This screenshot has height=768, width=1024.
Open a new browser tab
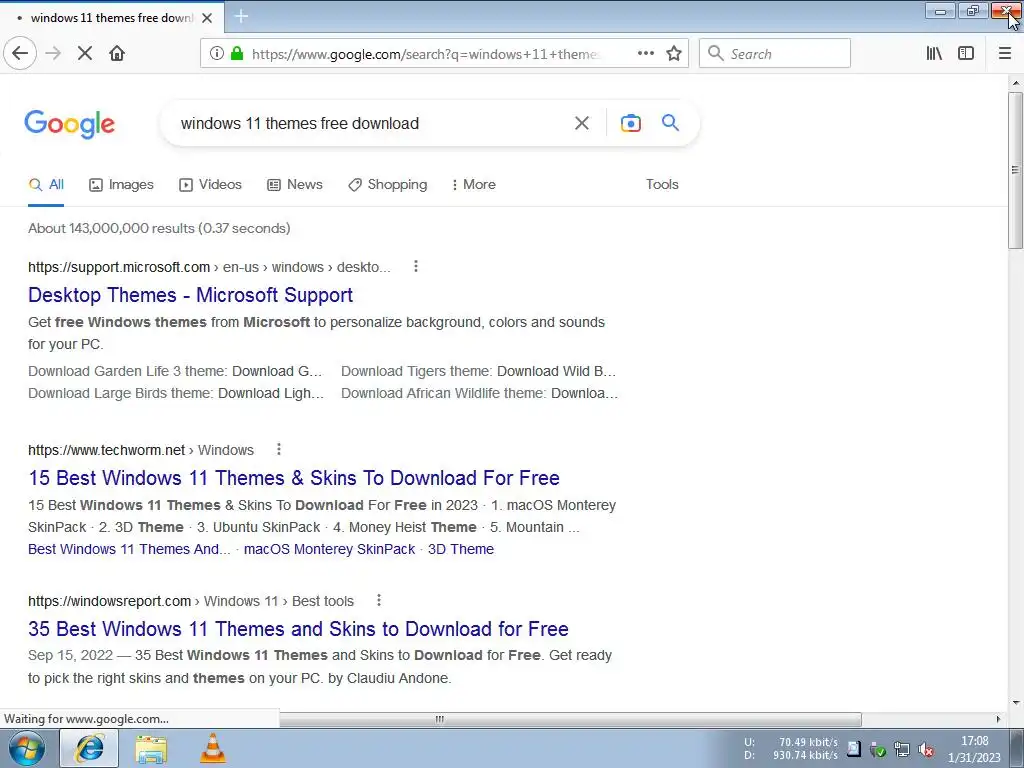pyautogui.click(x=241, y=16)
